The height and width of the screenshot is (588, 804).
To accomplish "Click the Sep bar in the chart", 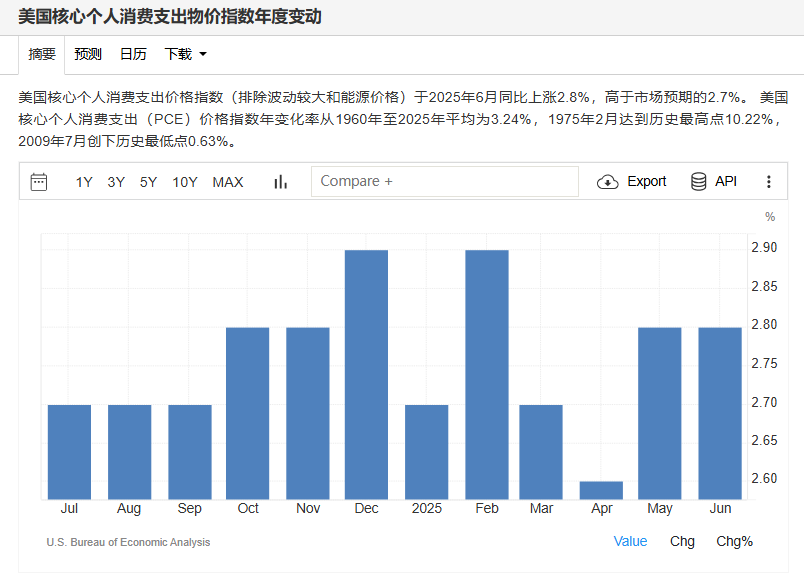I will 190,452.
